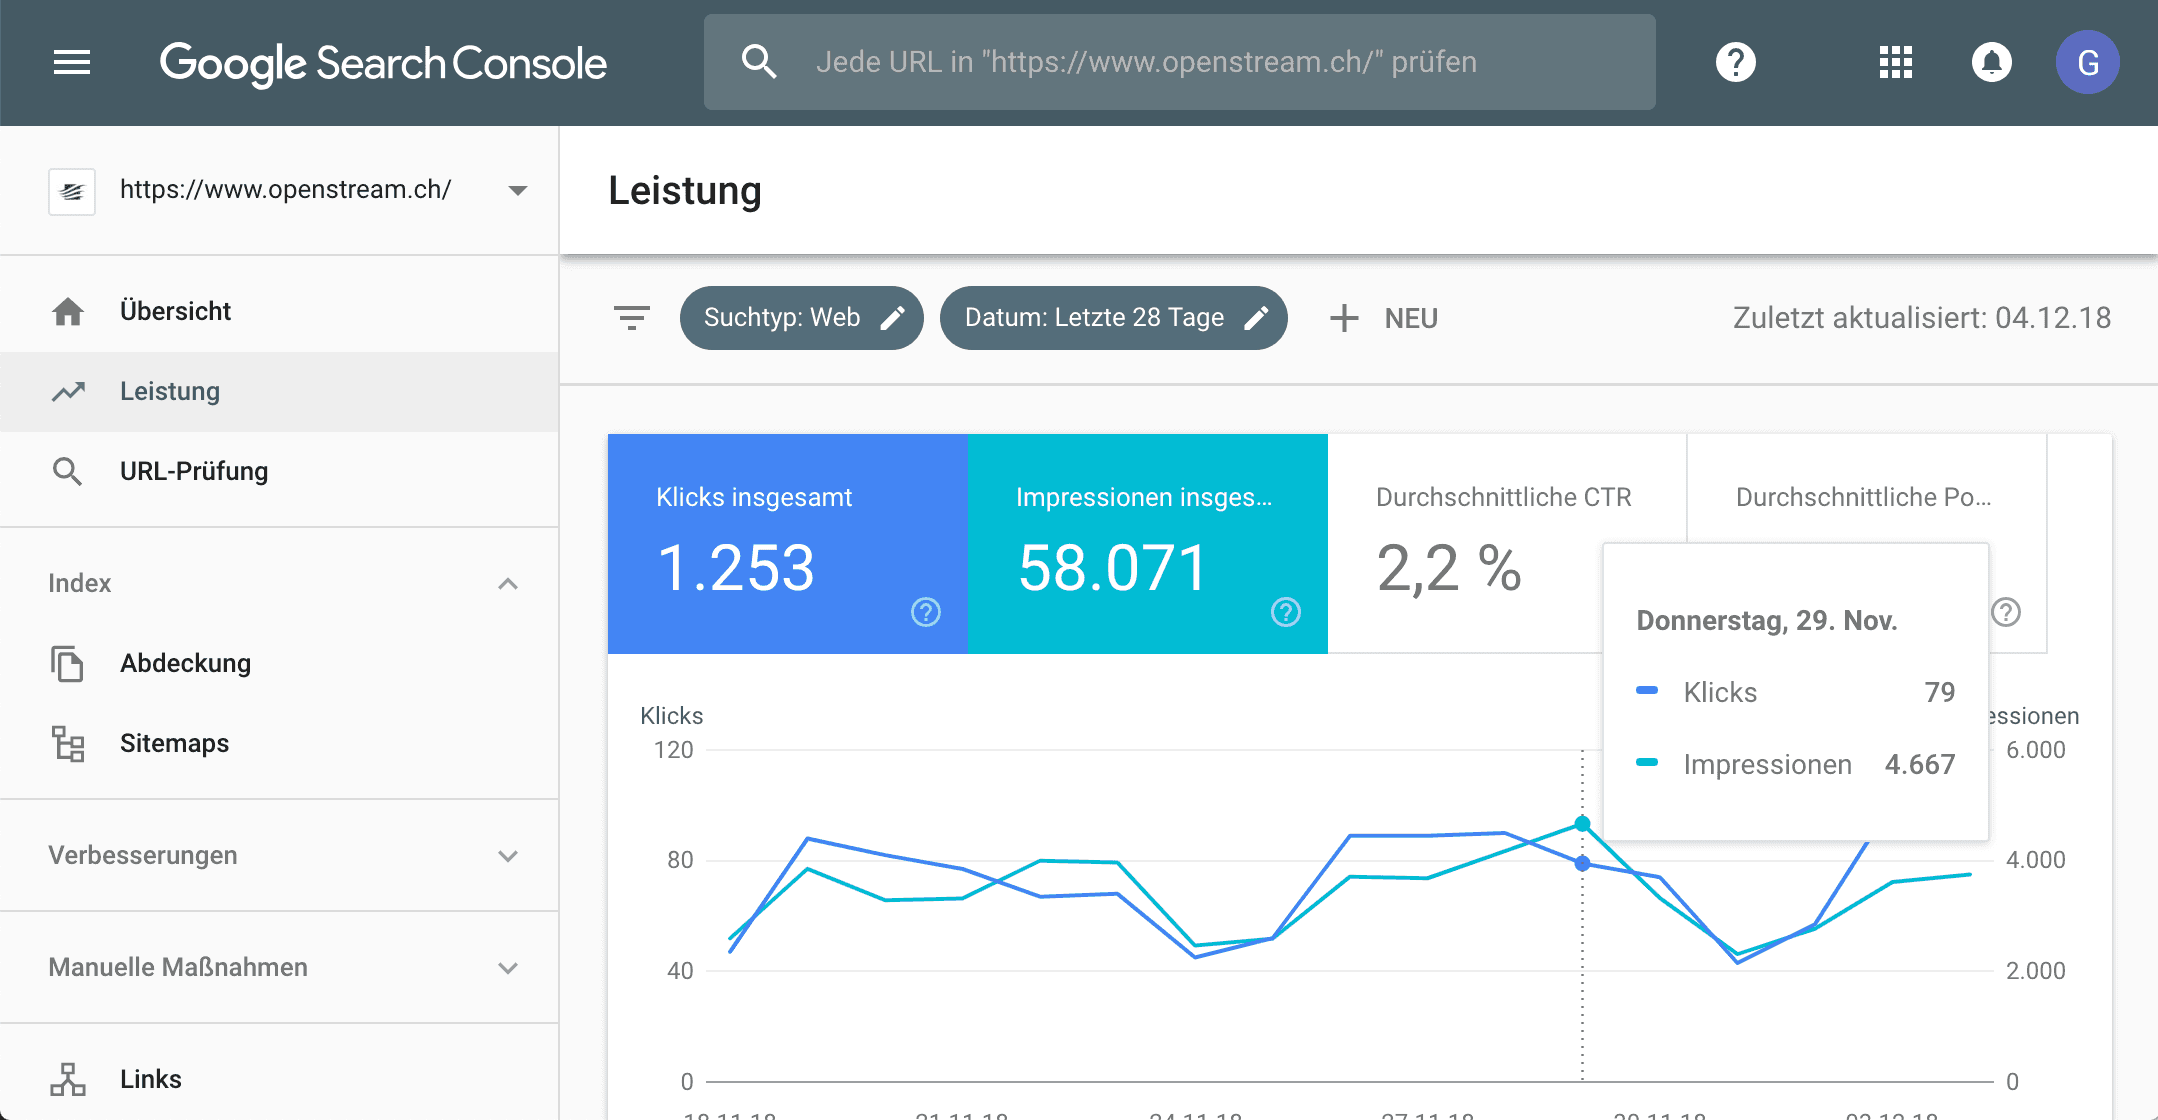The height and width of the screenshot is (1120, 2158).
Task: Click the URL inspection search field
Action: [x=1180, y=62]
